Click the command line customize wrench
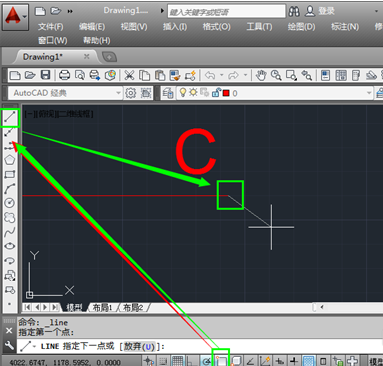Viewport: 383px width, 366px height. click(x=9, y=346)
